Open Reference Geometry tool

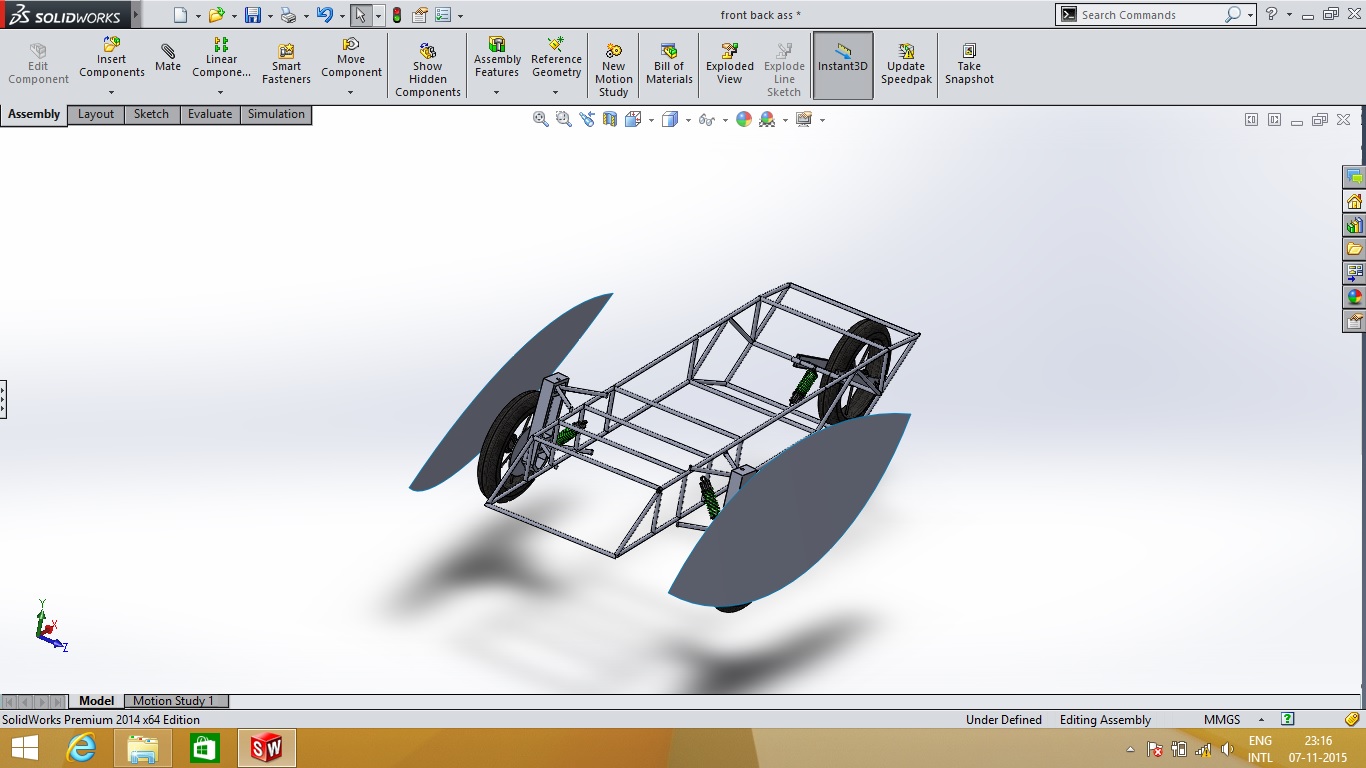[556, 58]
